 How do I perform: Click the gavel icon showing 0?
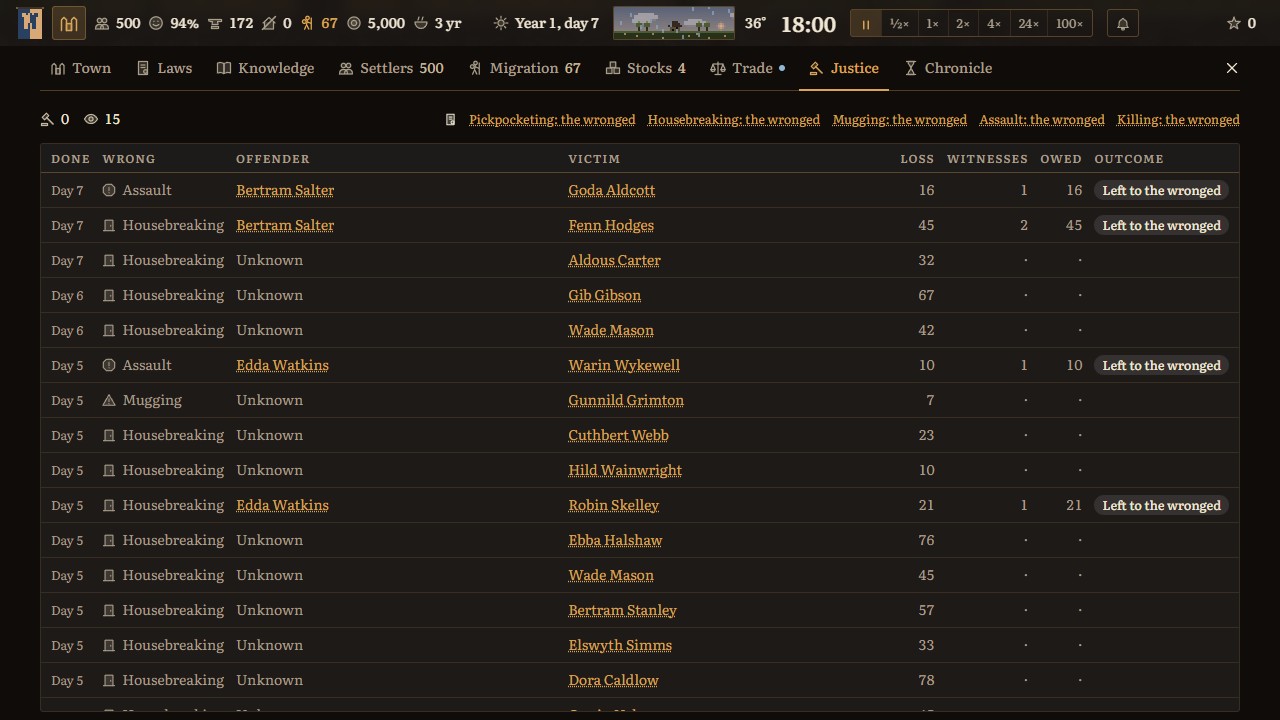[x=47, y=119]
